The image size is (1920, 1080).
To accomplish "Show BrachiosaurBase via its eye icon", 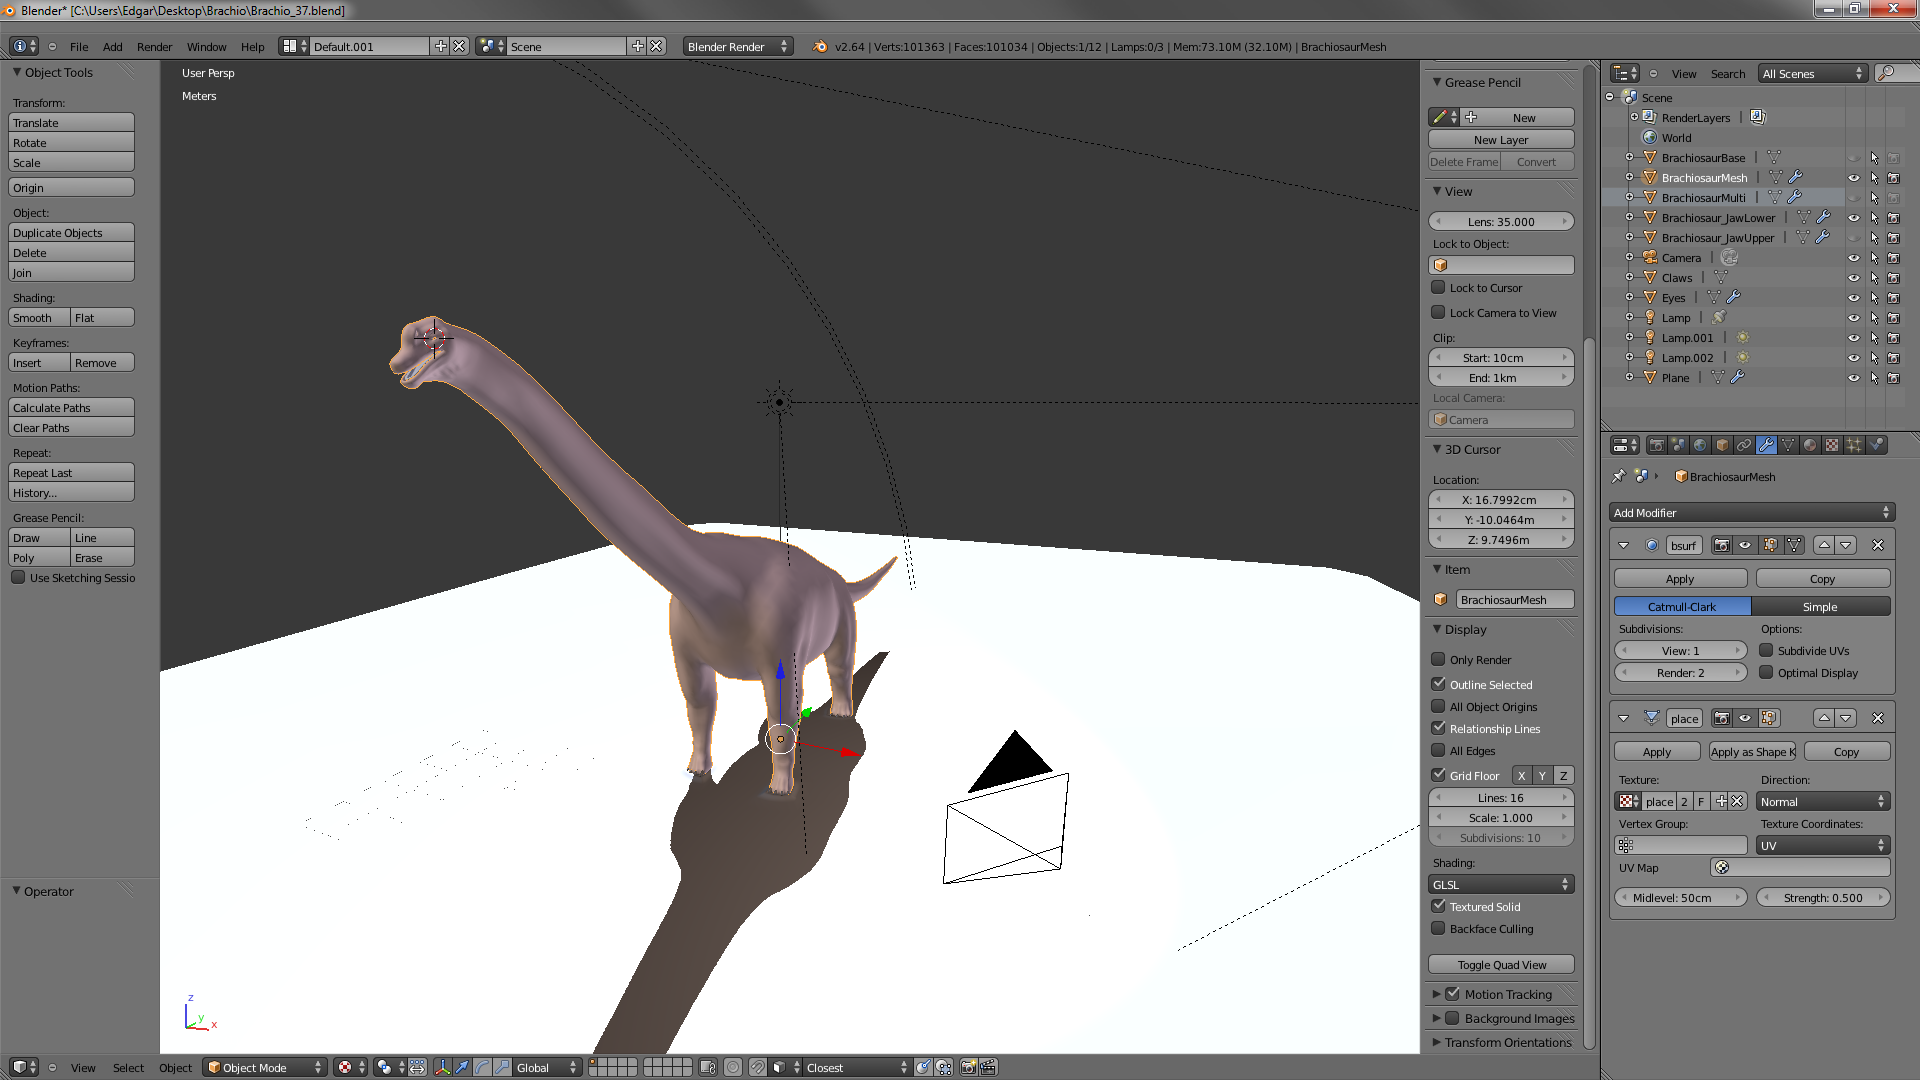I will (x=1853, y=158).
